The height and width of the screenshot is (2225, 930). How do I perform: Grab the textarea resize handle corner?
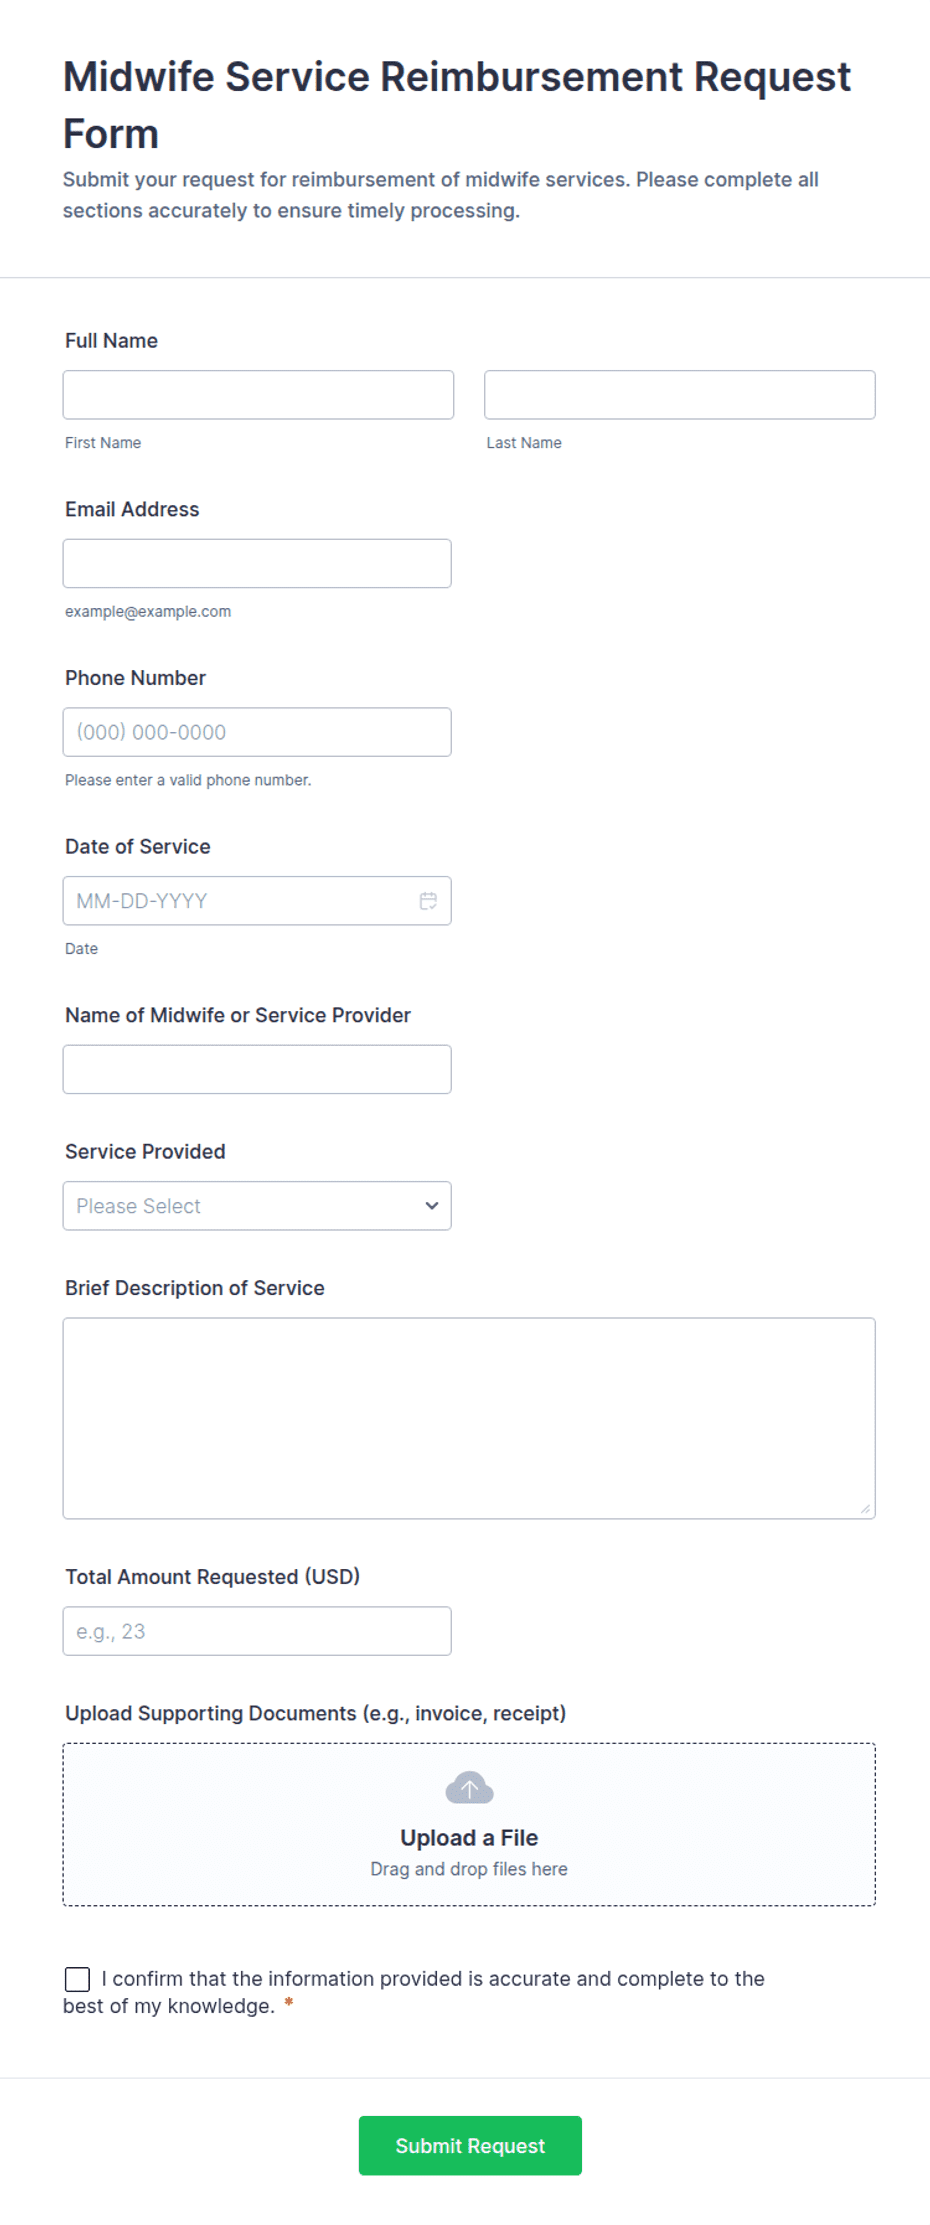click(865, 1508)
